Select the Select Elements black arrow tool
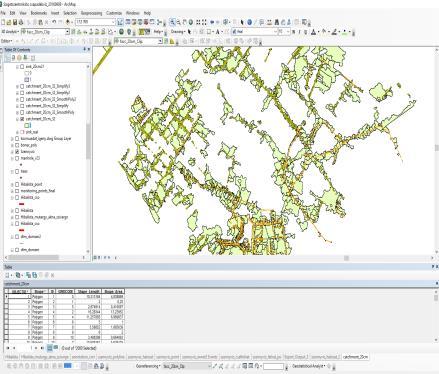The image size is (439, 374). (242, 22)
